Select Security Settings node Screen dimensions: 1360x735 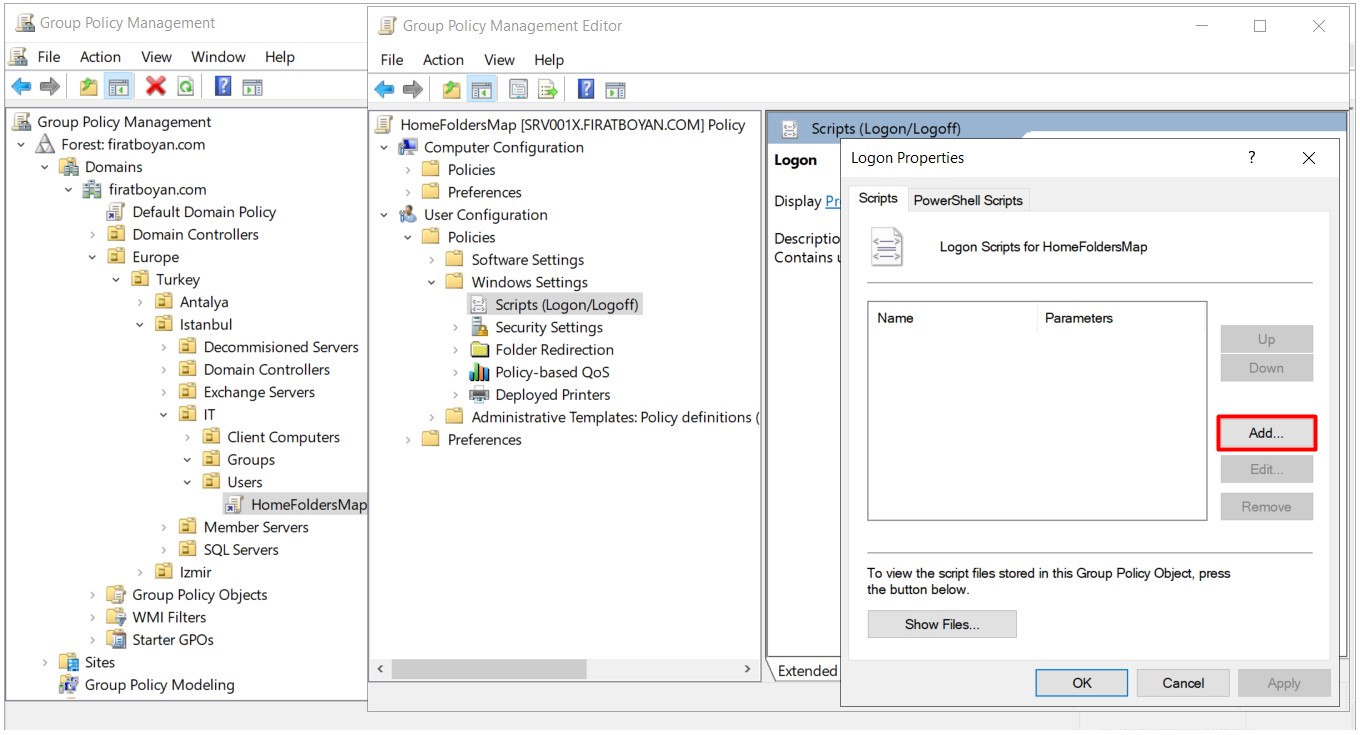549,327
